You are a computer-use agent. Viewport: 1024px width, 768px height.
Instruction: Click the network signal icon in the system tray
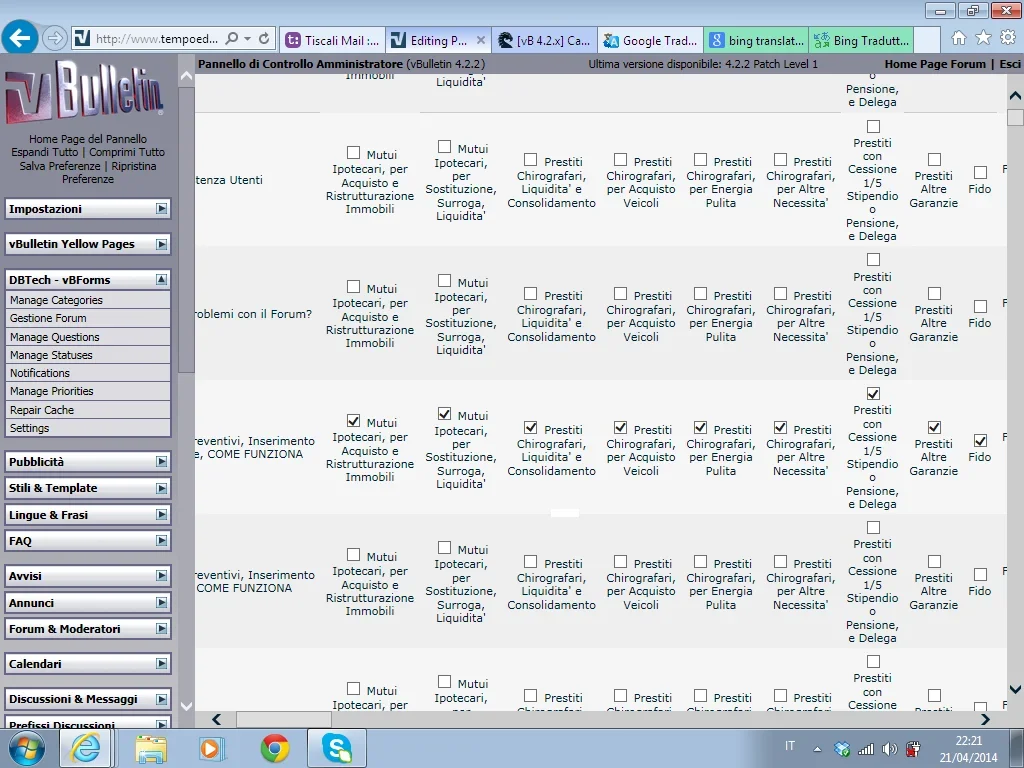pos(866,749)
